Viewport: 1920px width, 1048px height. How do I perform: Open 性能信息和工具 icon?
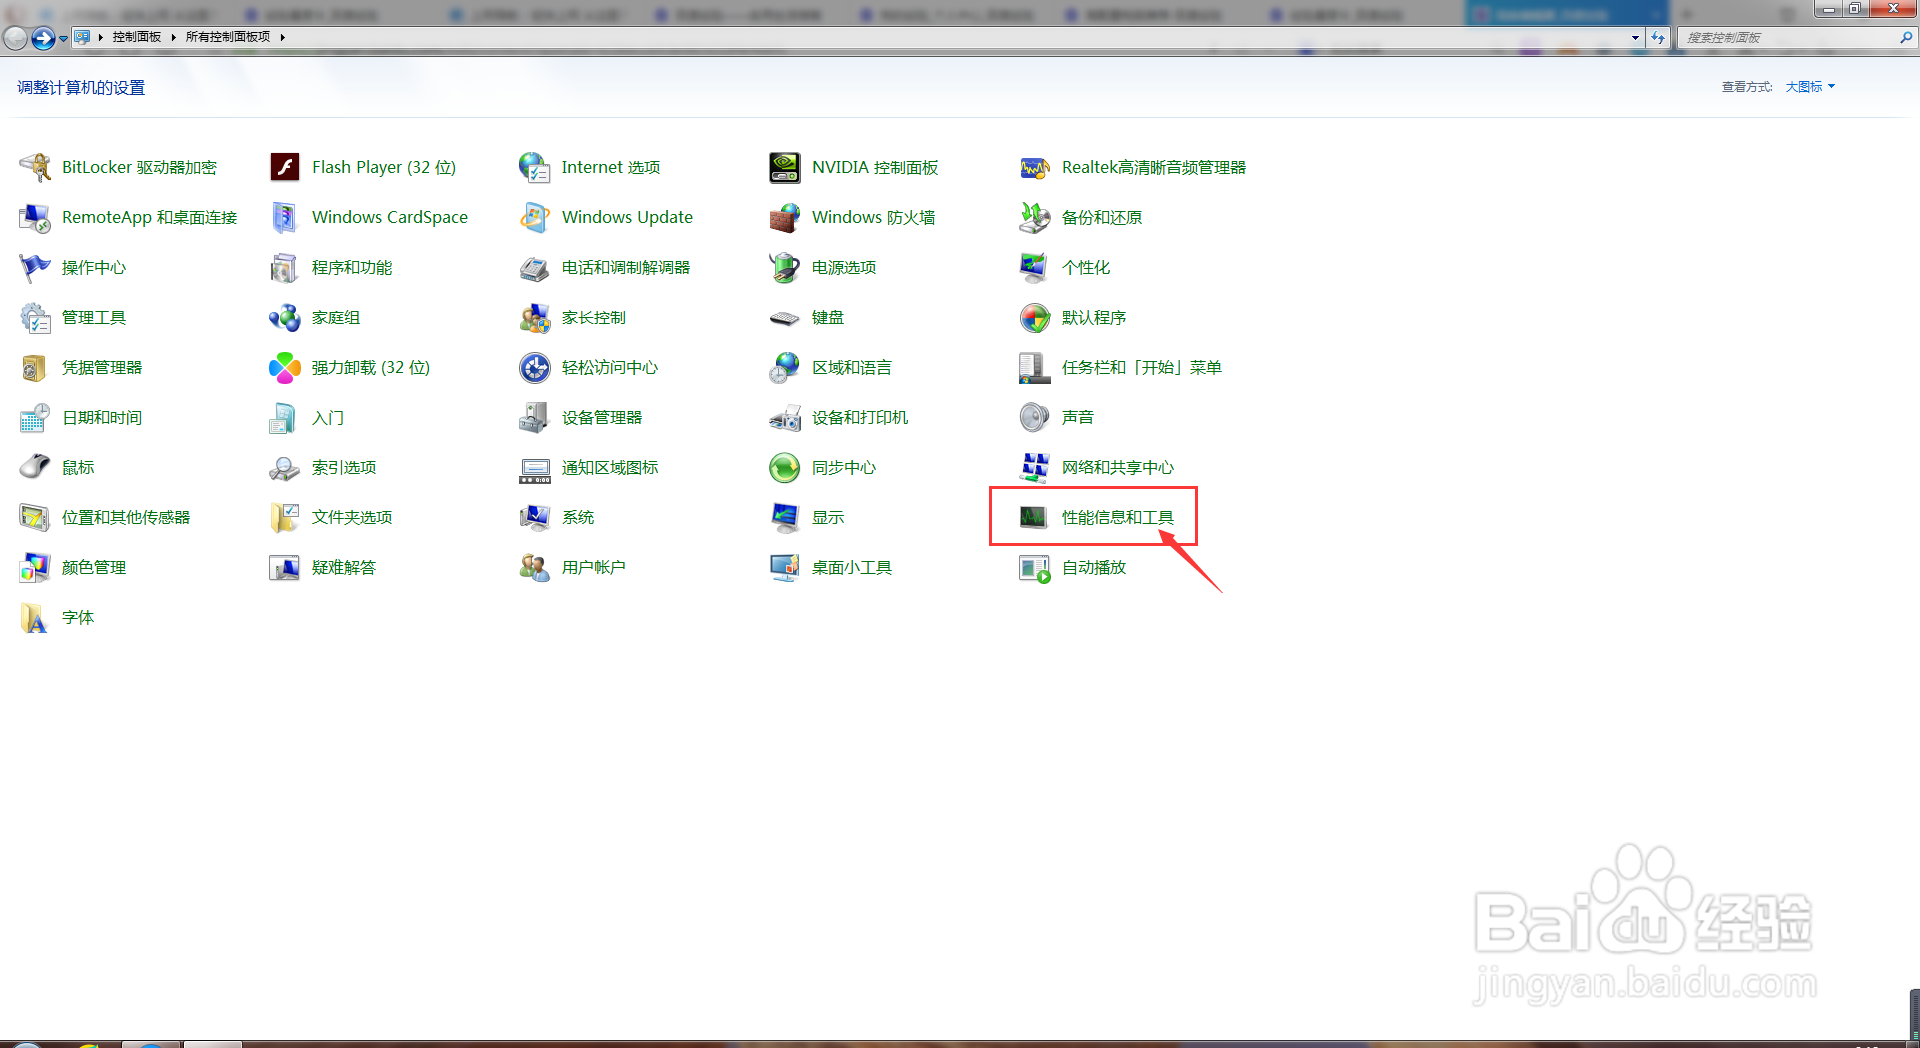click(x=1035, y=517)
